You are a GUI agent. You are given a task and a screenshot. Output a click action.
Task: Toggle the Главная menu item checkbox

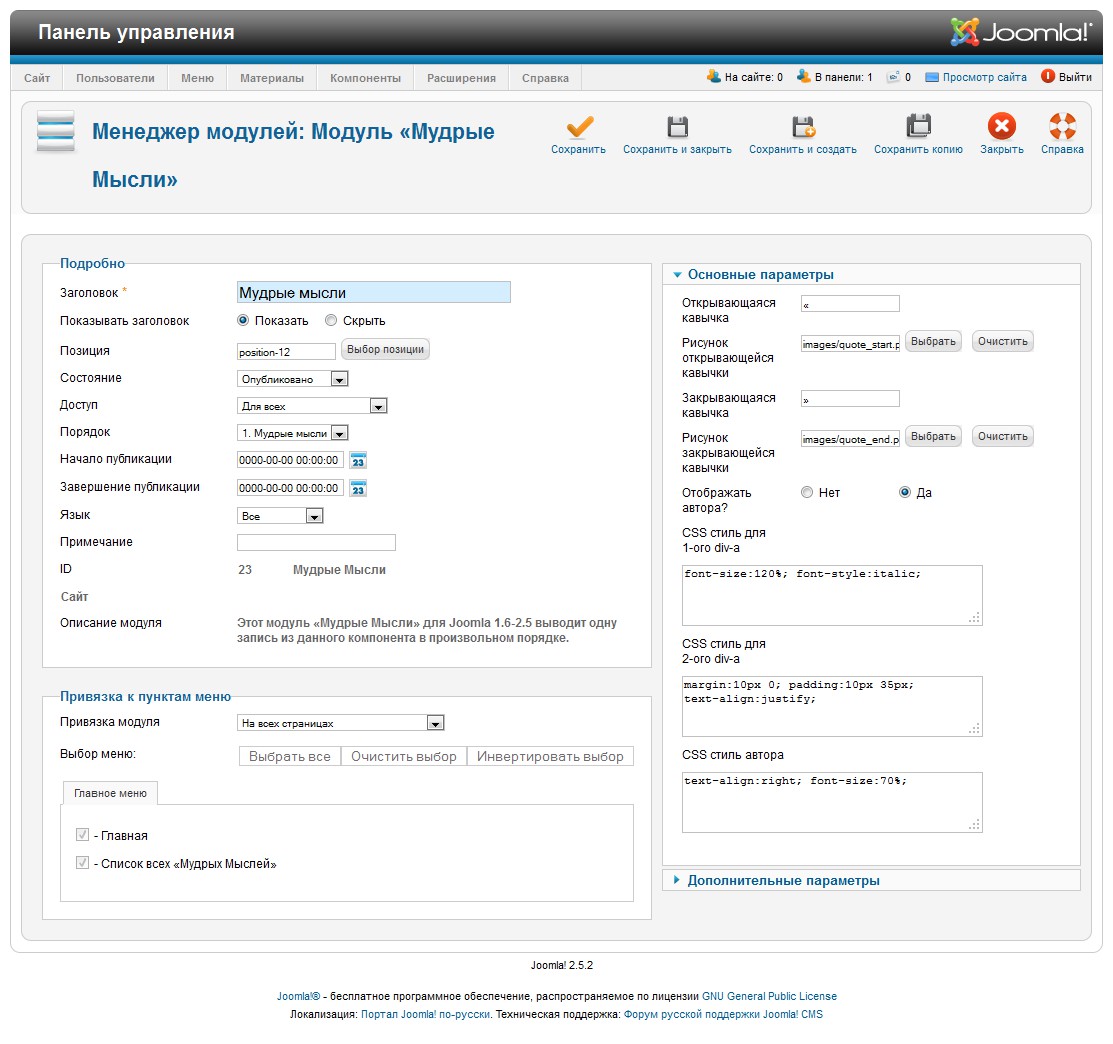pos(82,835)
